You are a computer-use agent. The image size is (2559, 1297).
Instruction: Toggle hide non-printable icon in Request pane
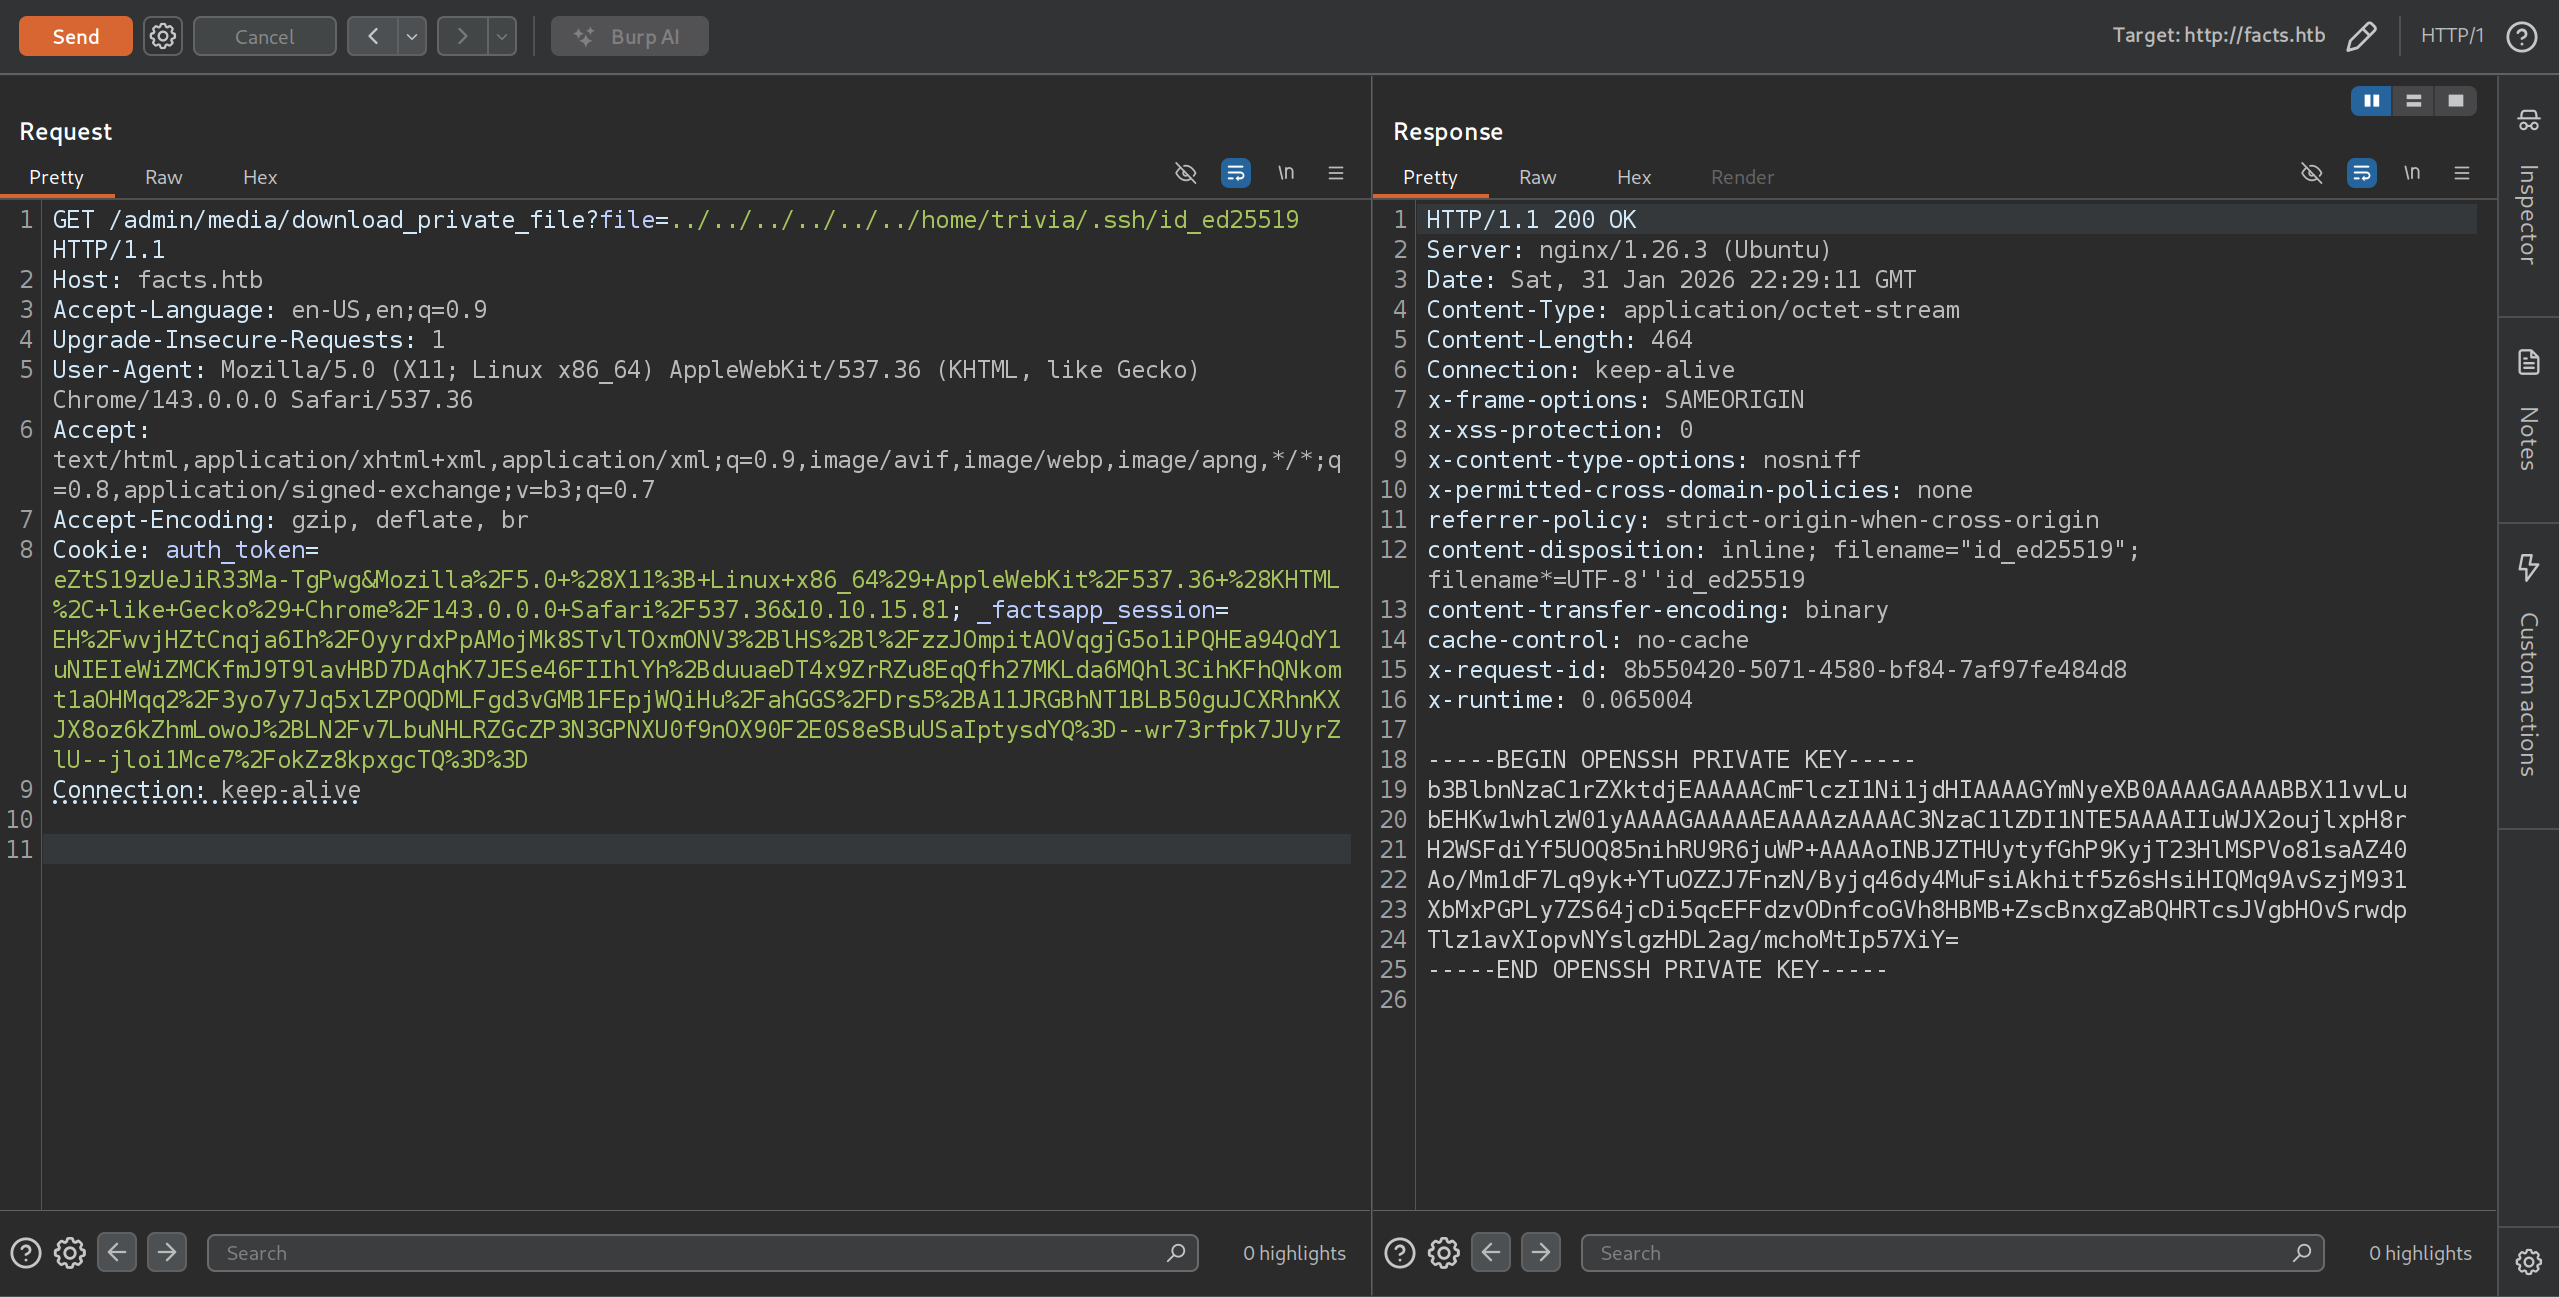coord(1185,174)
